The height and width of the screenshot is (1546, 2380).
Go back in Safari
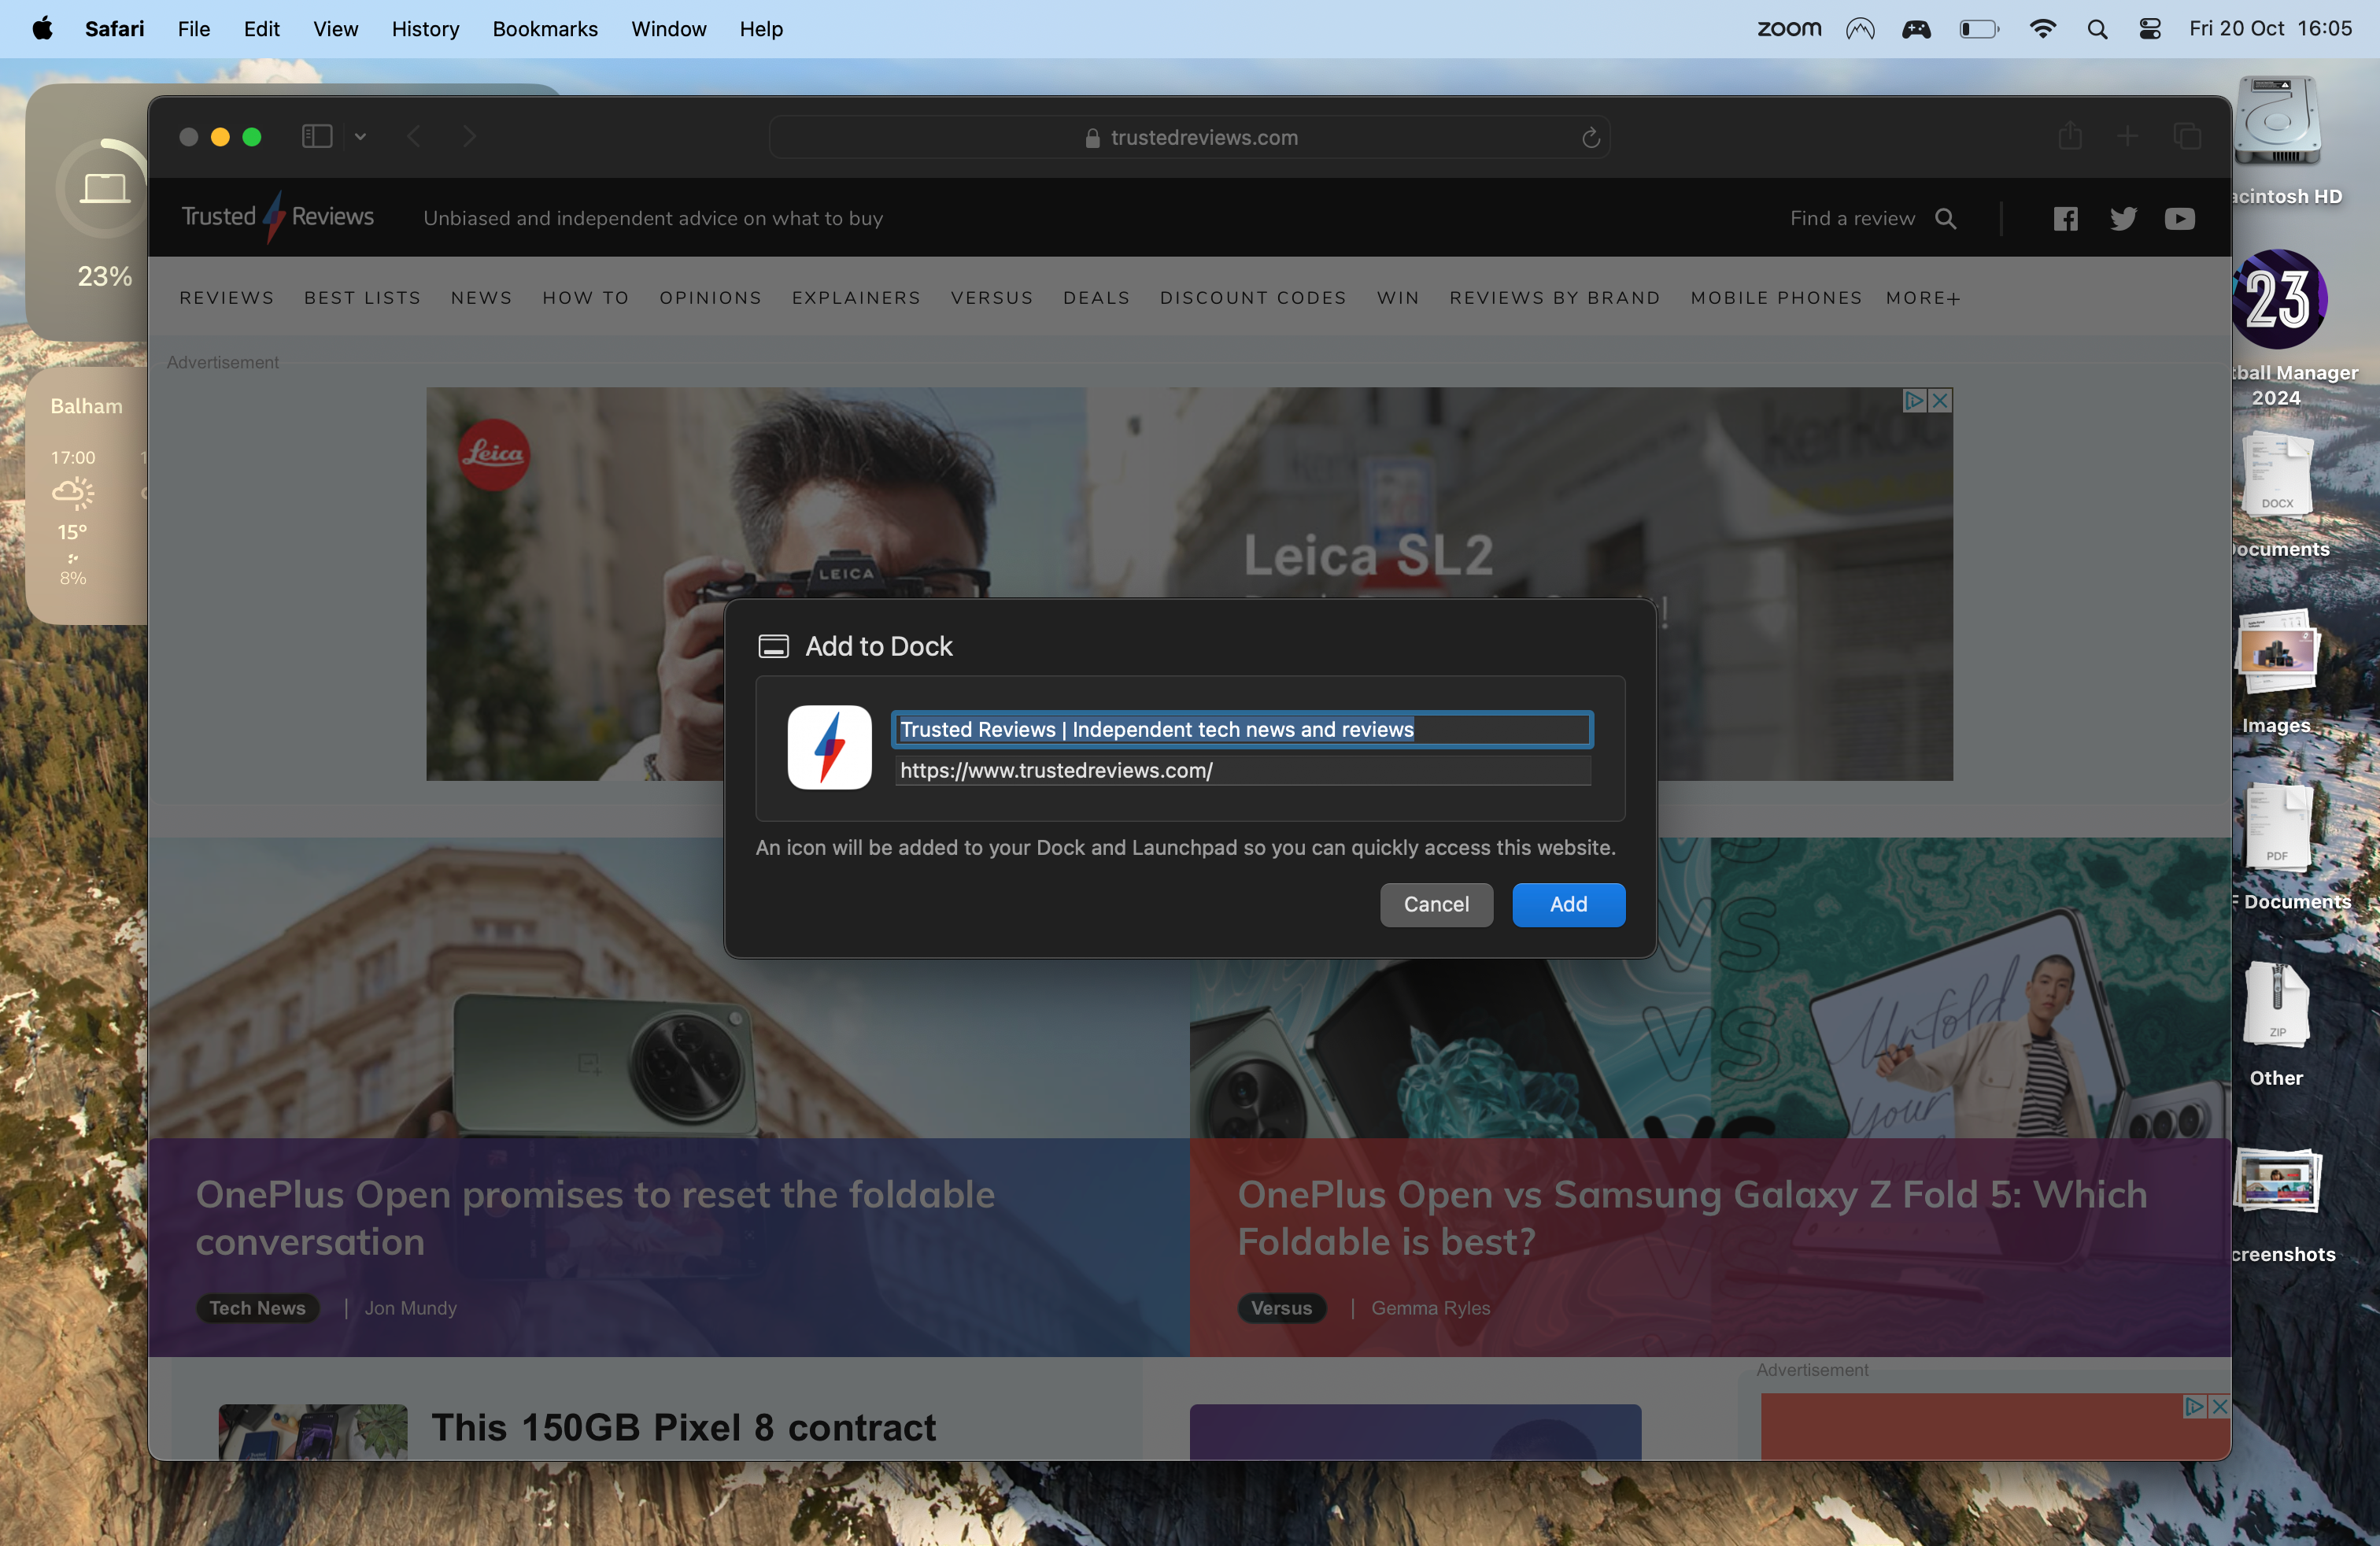(414, 136)
